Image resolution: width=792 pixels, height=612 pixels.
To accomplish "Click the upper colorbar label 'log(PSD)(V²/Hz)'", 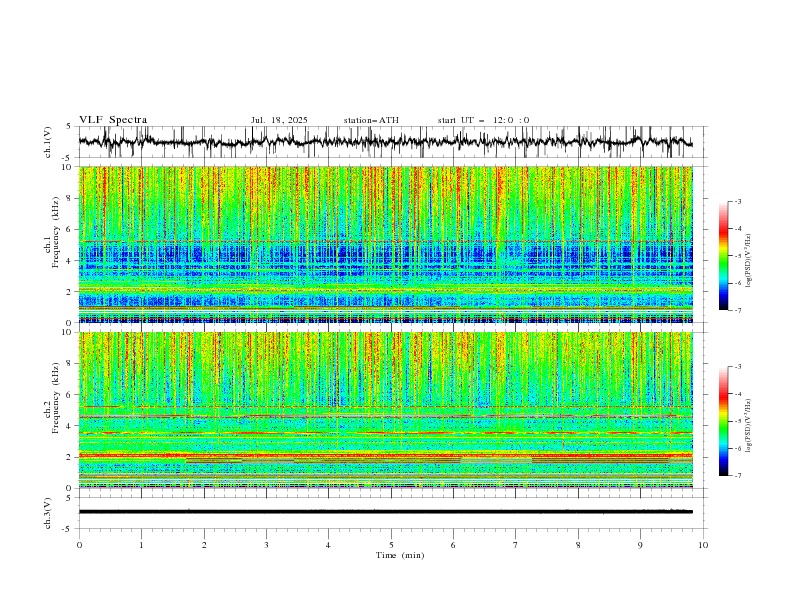I will (x=749, y=261).
